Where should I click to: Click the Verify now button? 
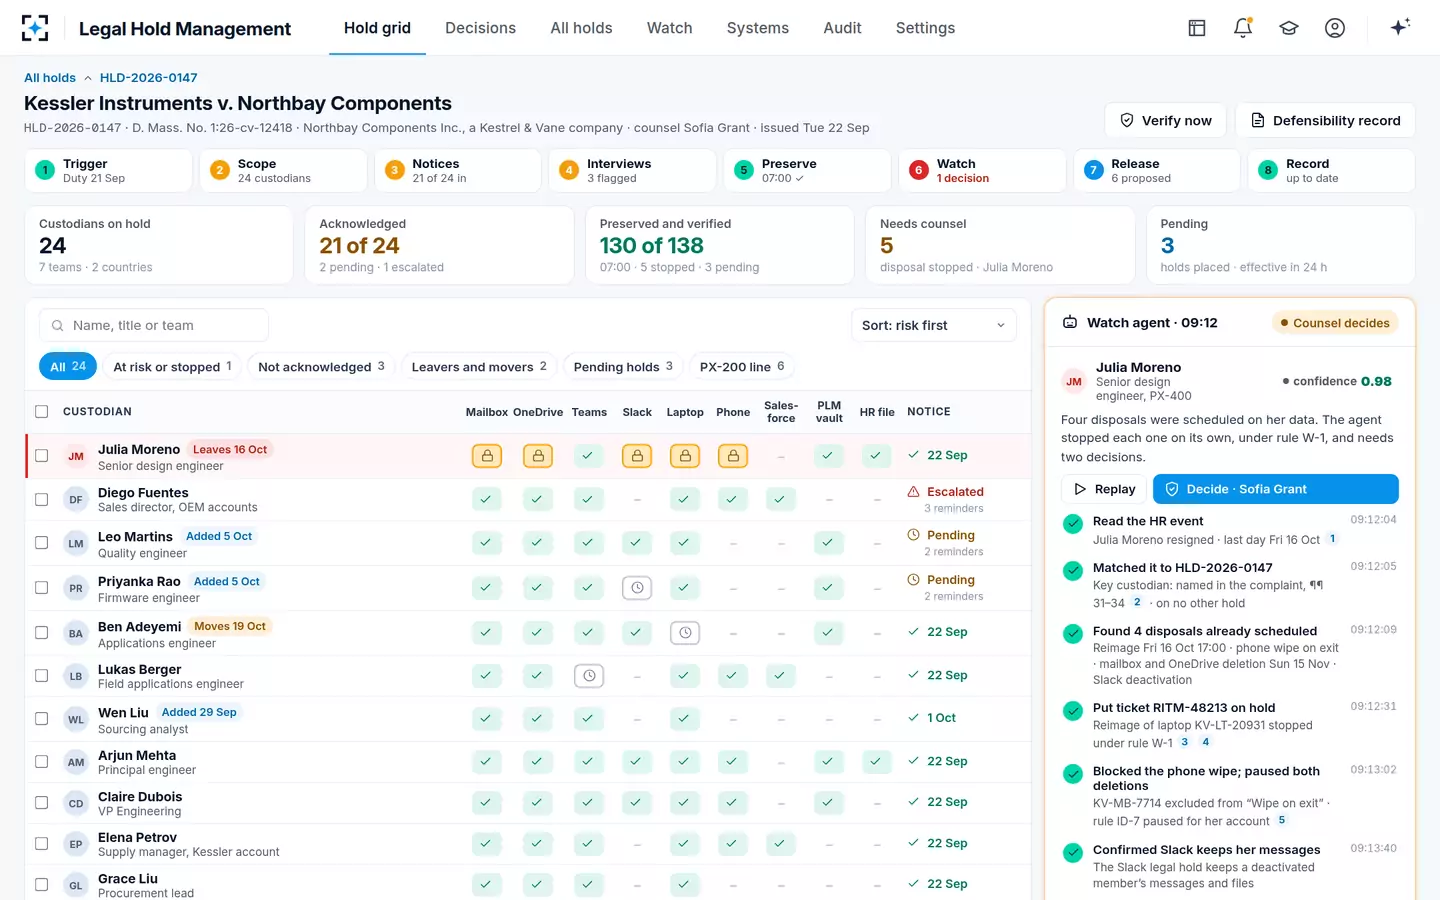1166,120
